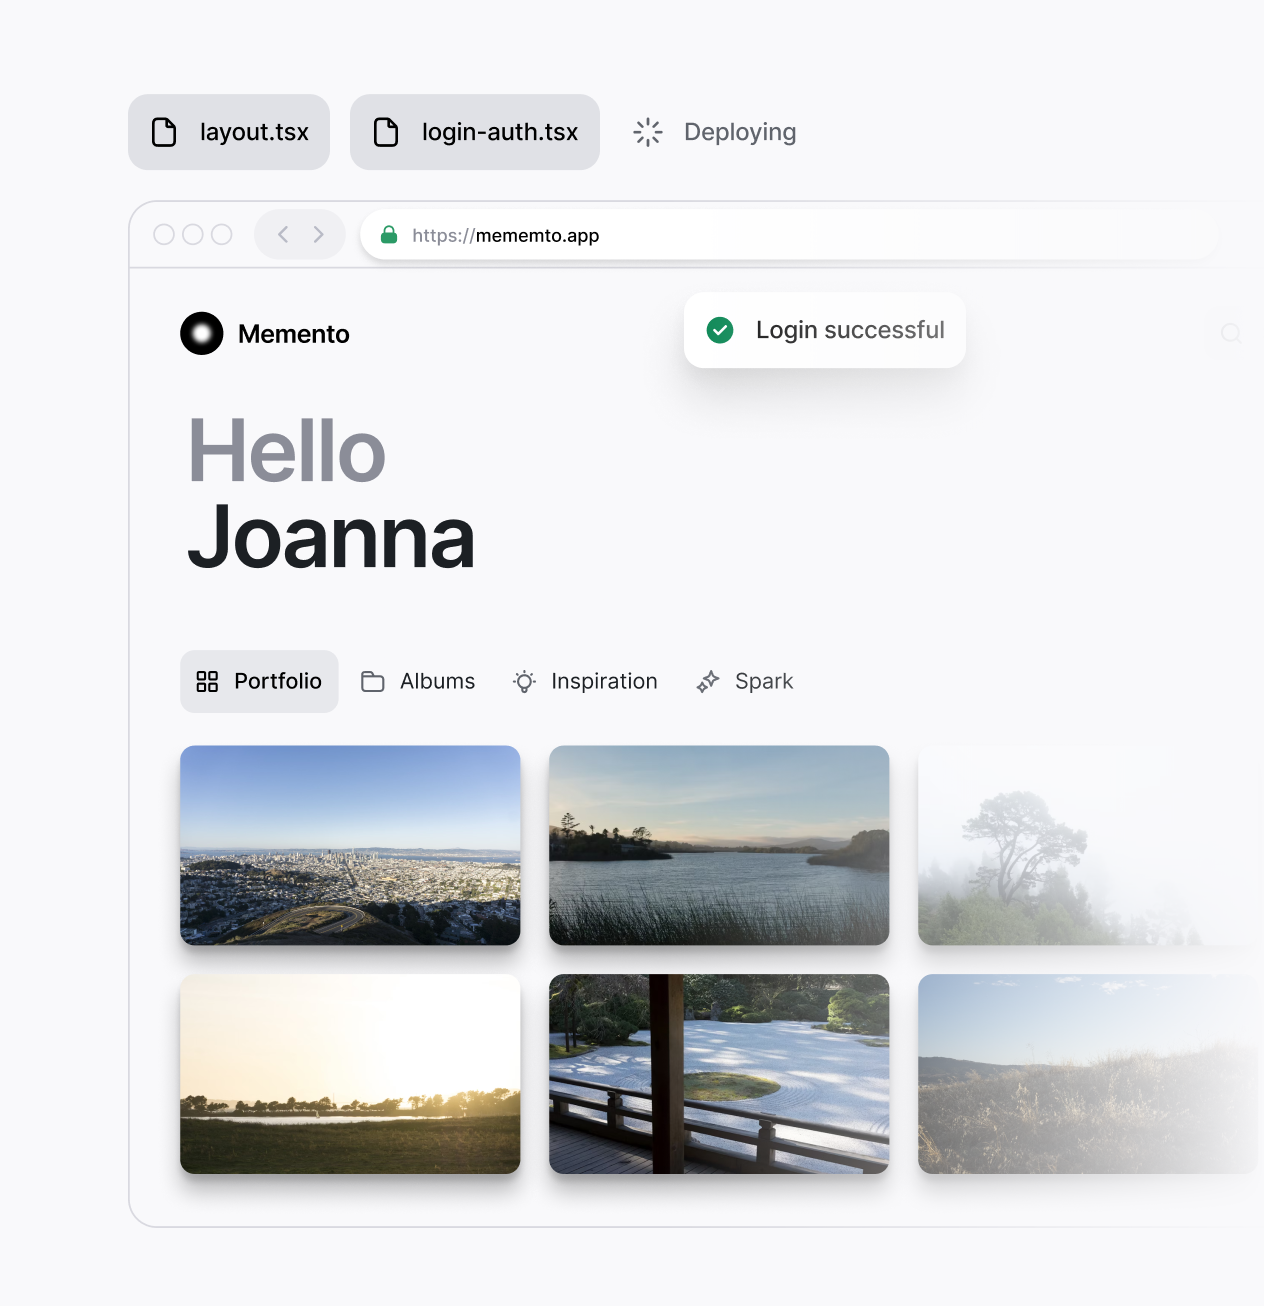The image size is (1264, 1306).
Task: Open the login-auth.tsx file tab
Action: click(x=475, y=132)
